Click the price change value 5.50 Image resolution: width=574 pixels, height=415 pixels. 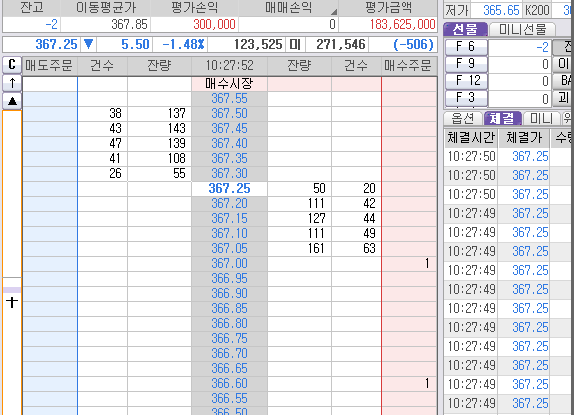(x=135, y=44)
